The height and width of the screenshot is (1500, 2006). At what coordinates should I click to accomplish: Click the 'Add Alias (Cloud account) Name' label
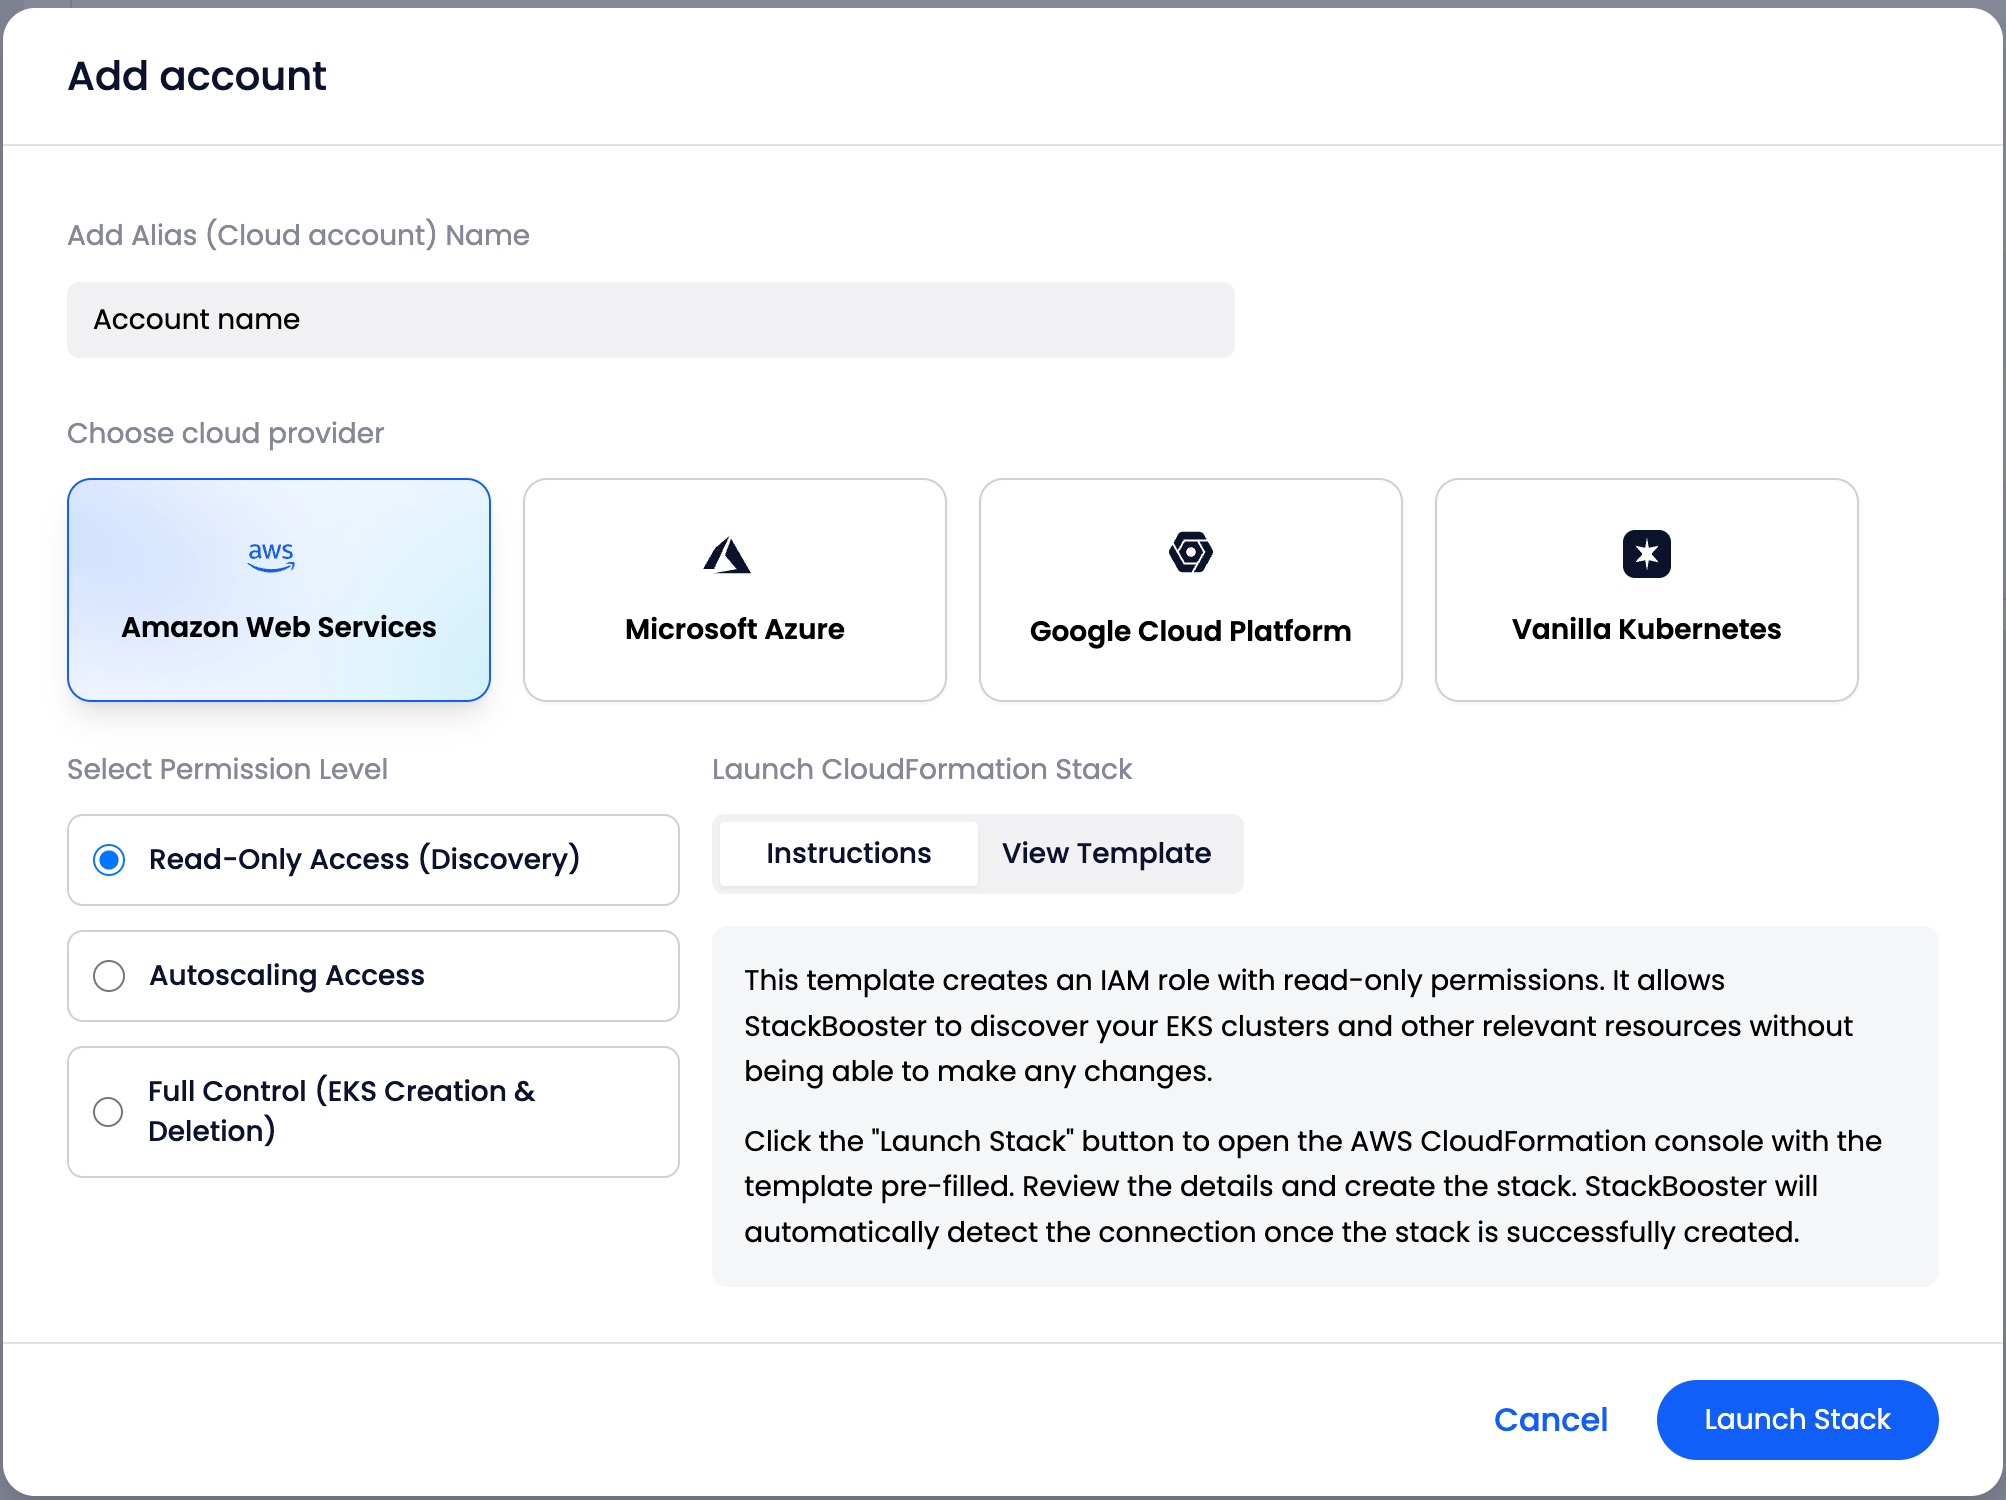298,235
